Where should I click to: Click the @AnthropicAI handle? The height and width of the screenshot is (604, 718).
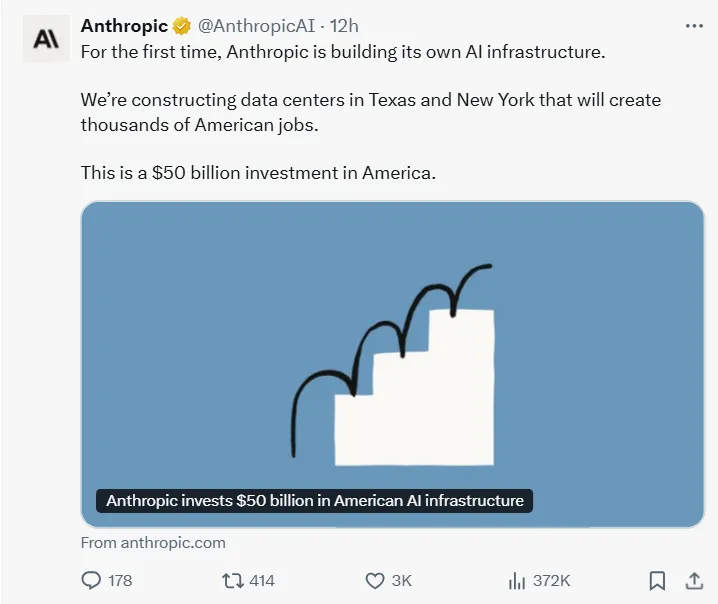(x=255, y=27)
